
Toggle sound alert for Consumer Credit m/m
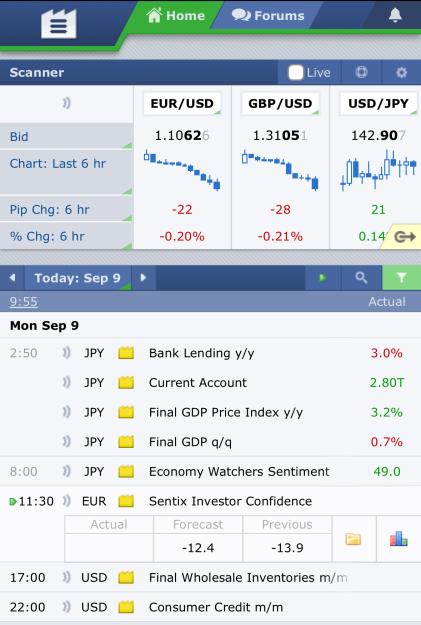coord(66,607)
